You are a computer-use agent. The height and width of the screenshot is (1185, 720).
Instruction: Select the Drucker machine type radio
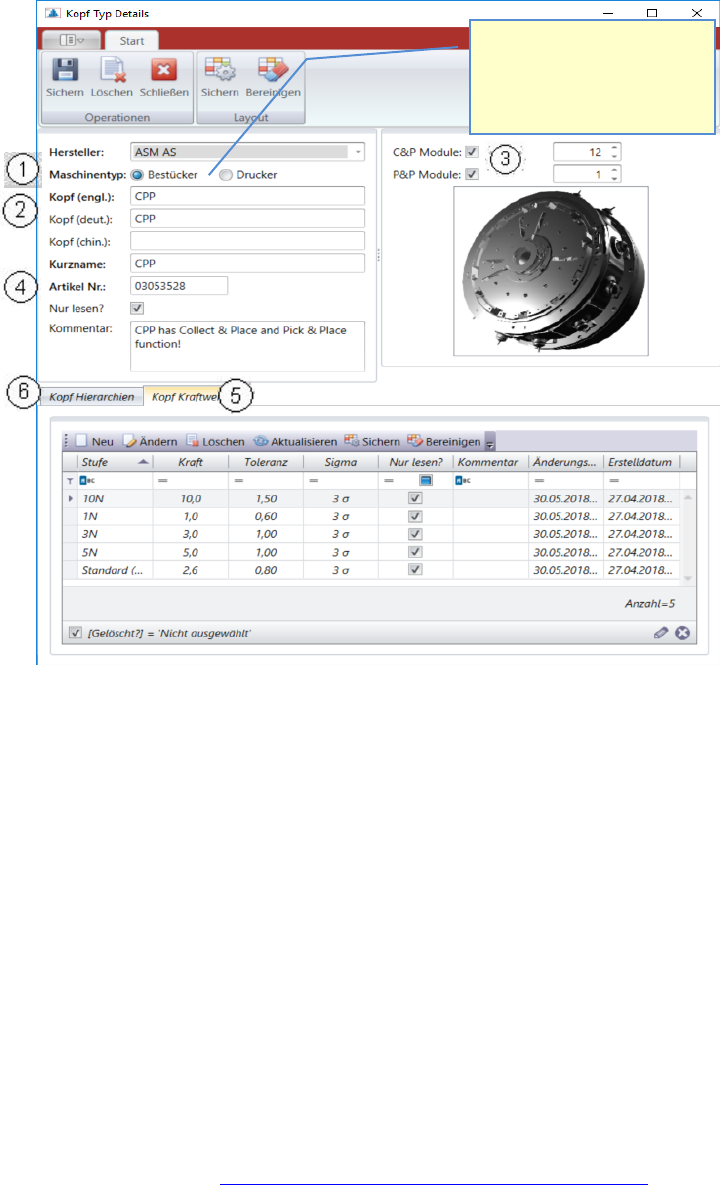pyautogui.click(x=225, y=175)
